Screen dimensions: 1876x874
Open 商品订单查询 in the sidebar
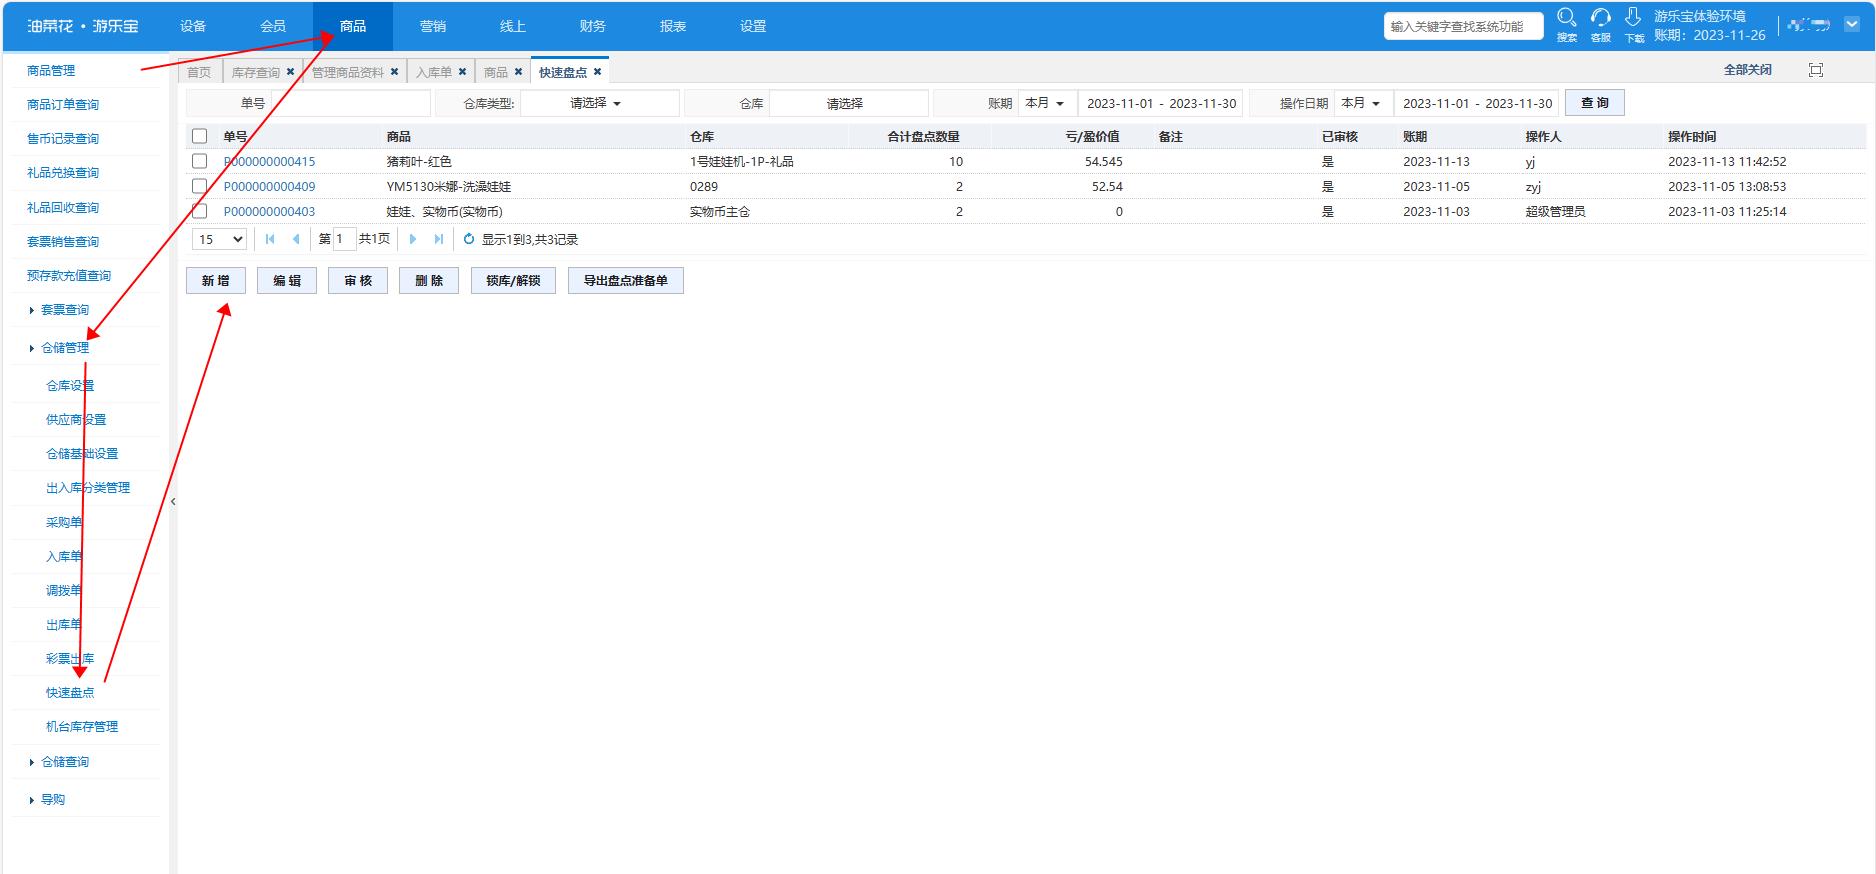pyautogui.click(x=63, y=105)
